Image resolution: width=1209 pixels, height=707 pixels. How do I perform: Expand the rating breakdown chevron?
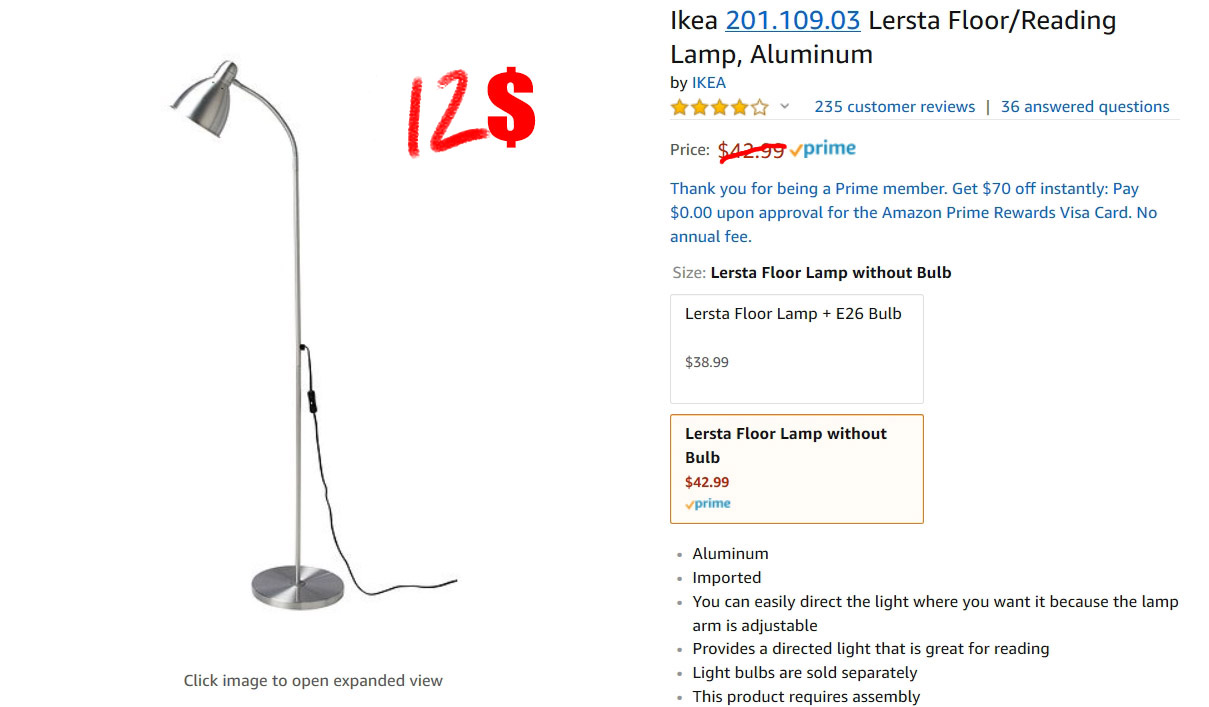click(x=784, y=106)
